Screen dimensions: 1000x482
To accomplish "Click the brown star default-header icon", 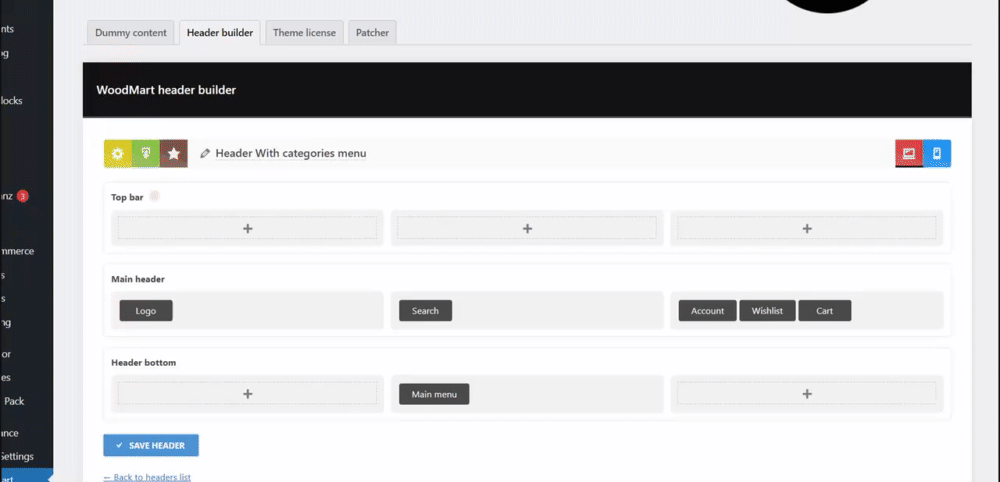I will [173, 154].
